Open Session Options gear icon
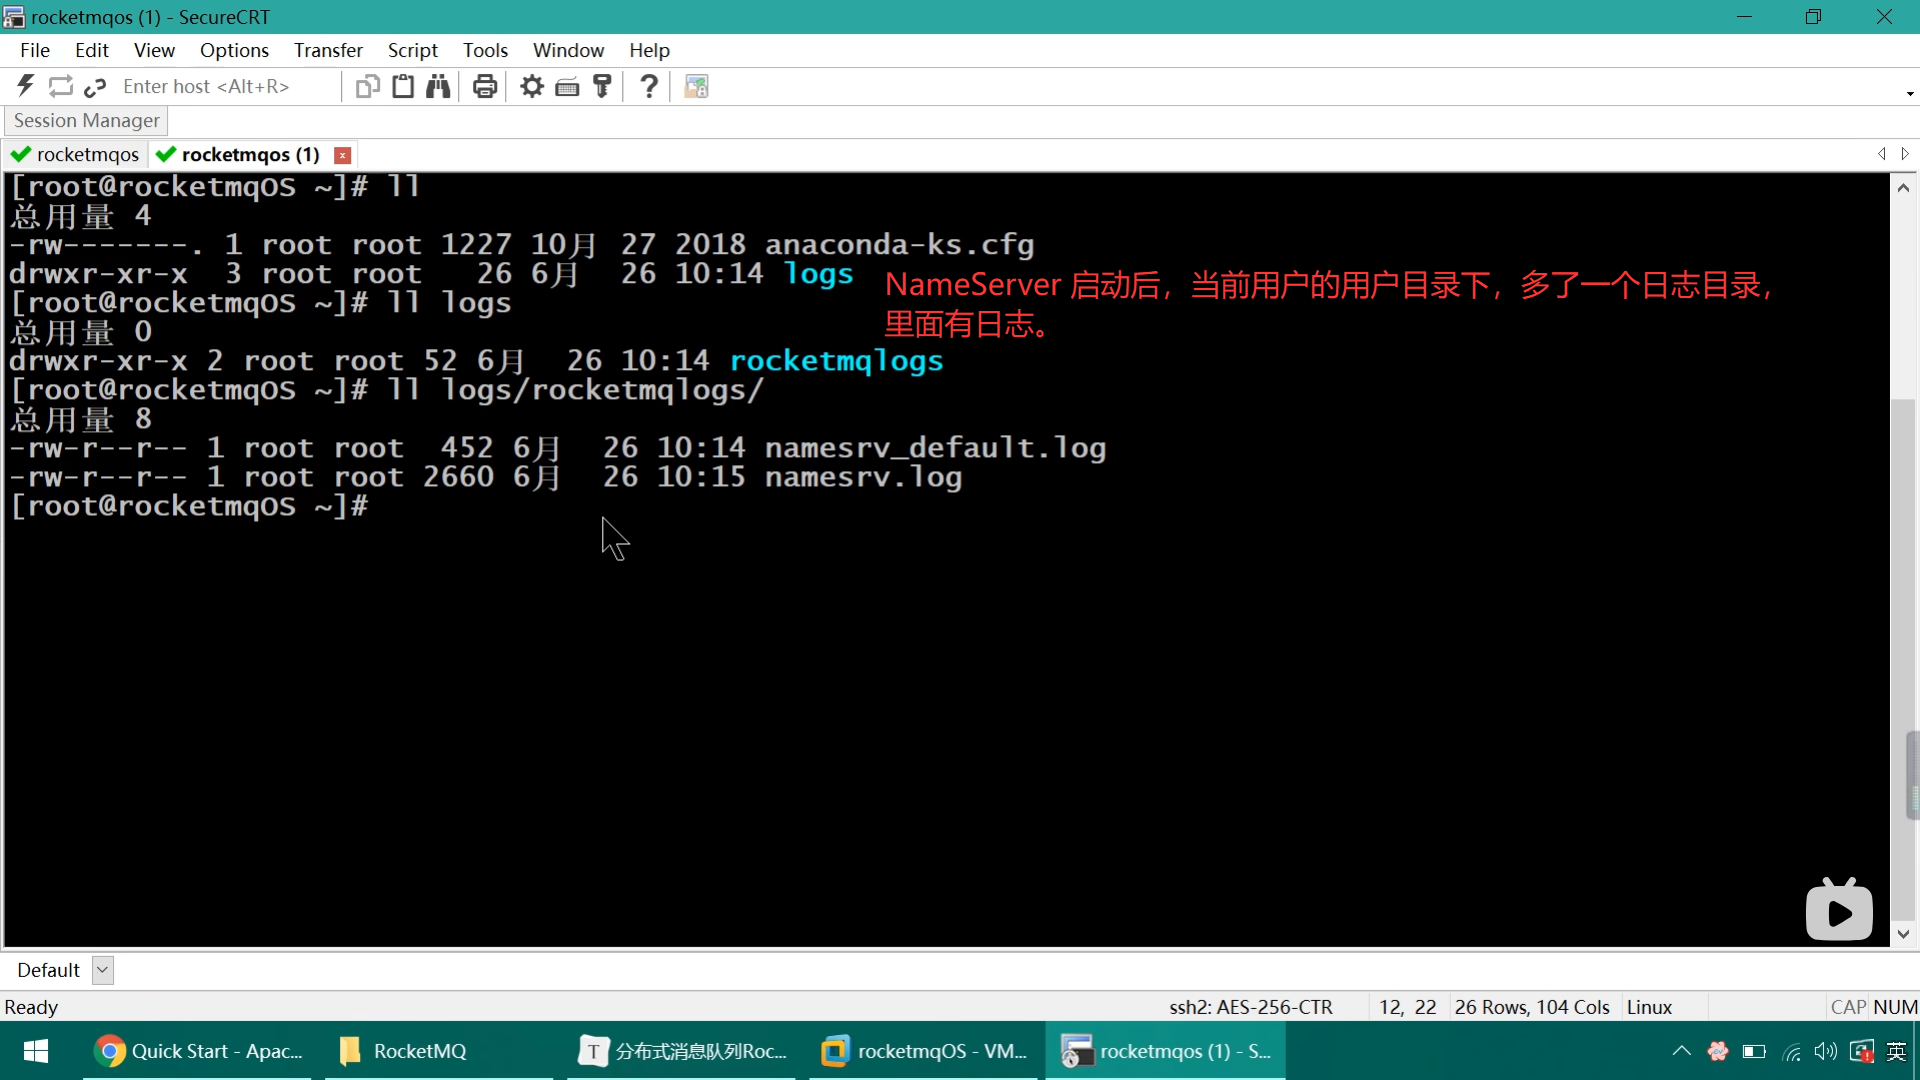 point(532,86)
